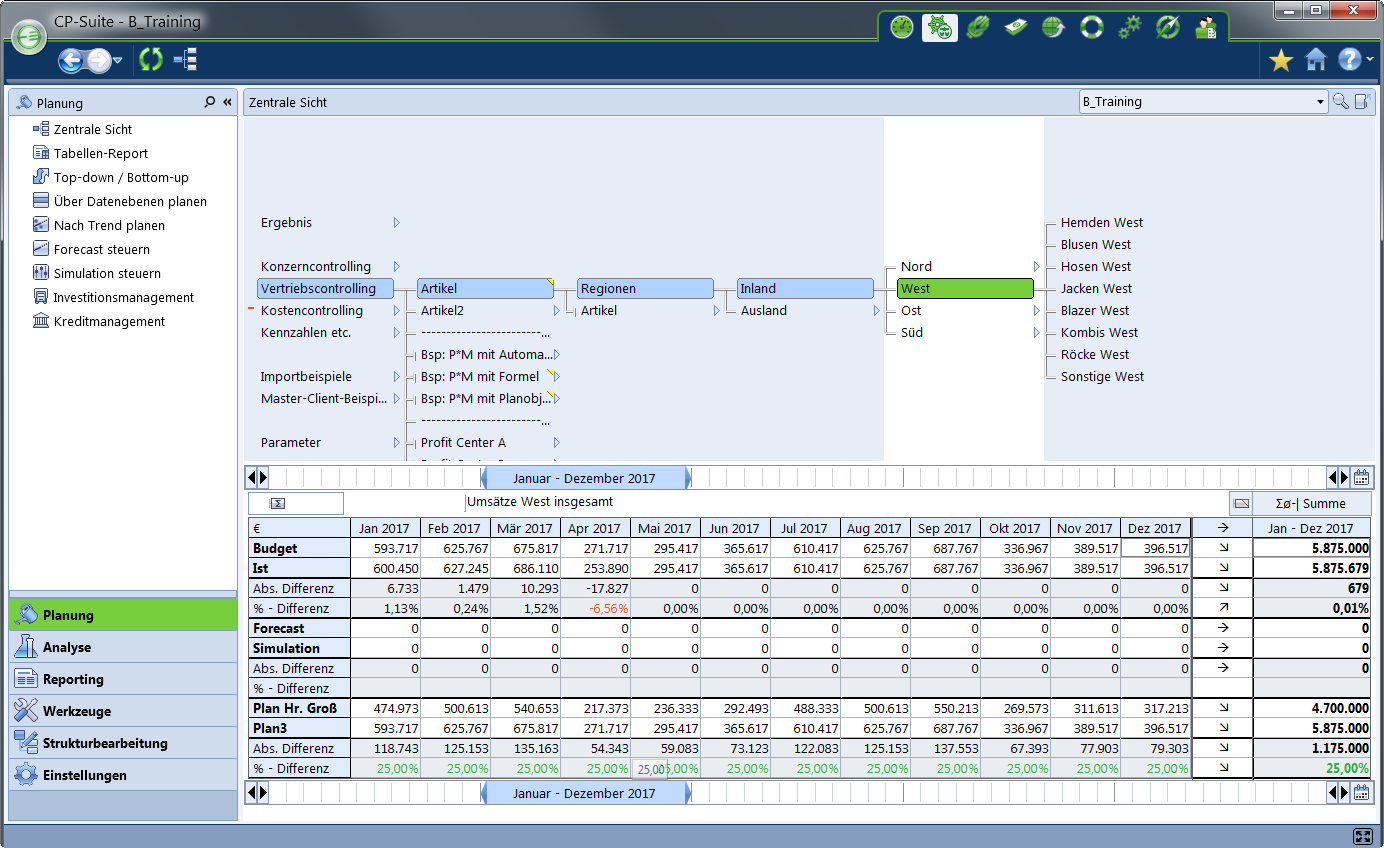Open favorites with the yellow star icon

(1280, 60)
